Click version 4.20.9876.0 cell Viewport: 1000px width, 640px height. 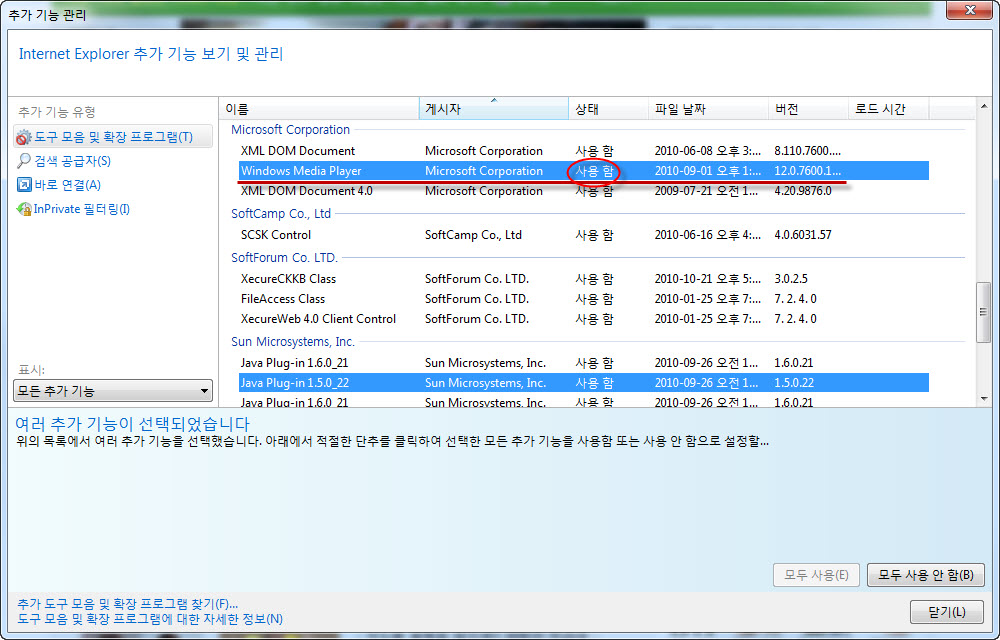pyautogui.click(x=803, y=191)
